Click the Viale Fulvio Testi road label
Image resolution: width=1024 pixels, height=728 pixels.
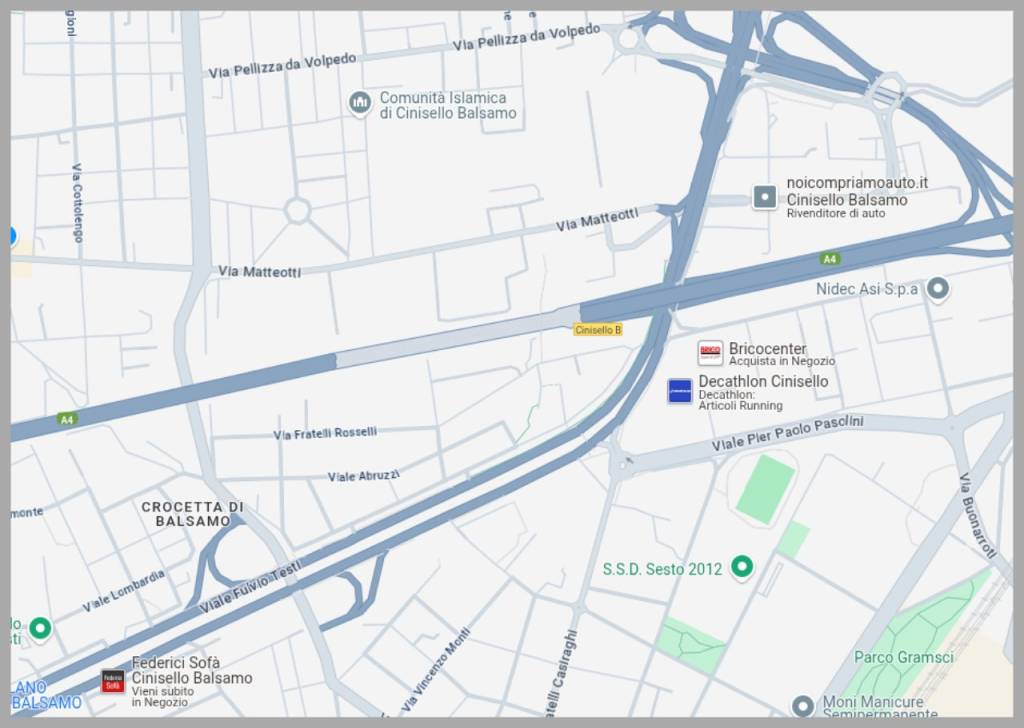click(250, 586)
